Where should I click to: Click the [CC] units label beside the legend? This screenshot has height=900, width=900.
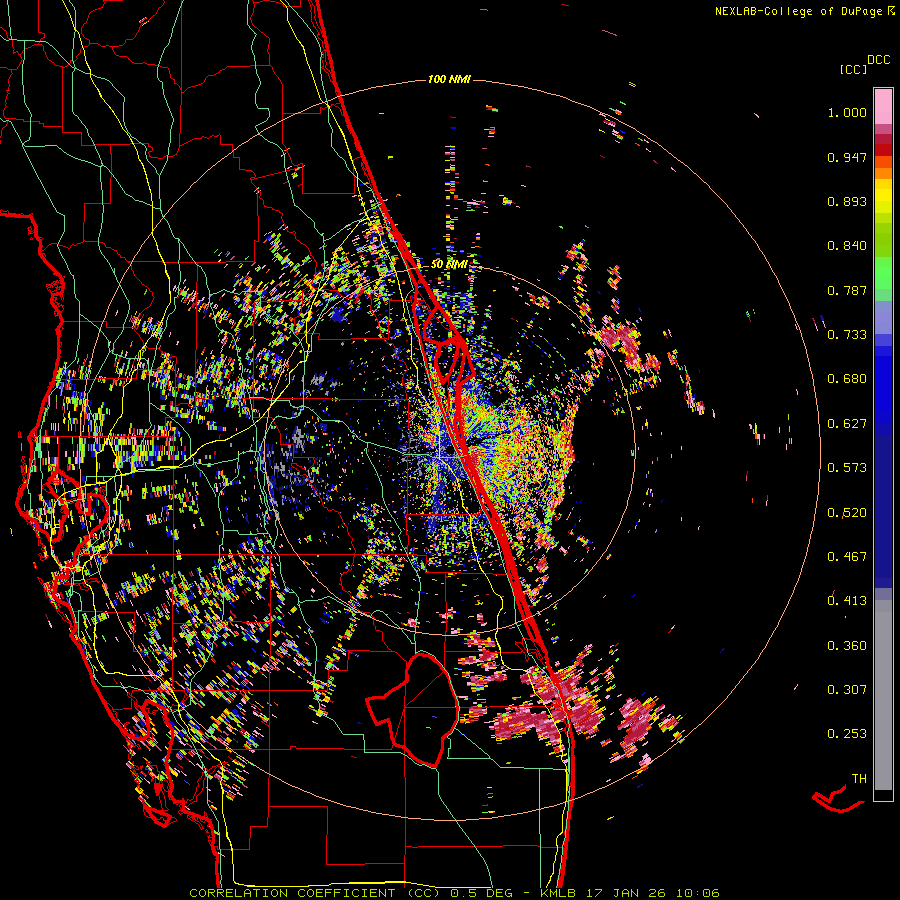coord(854,69)
